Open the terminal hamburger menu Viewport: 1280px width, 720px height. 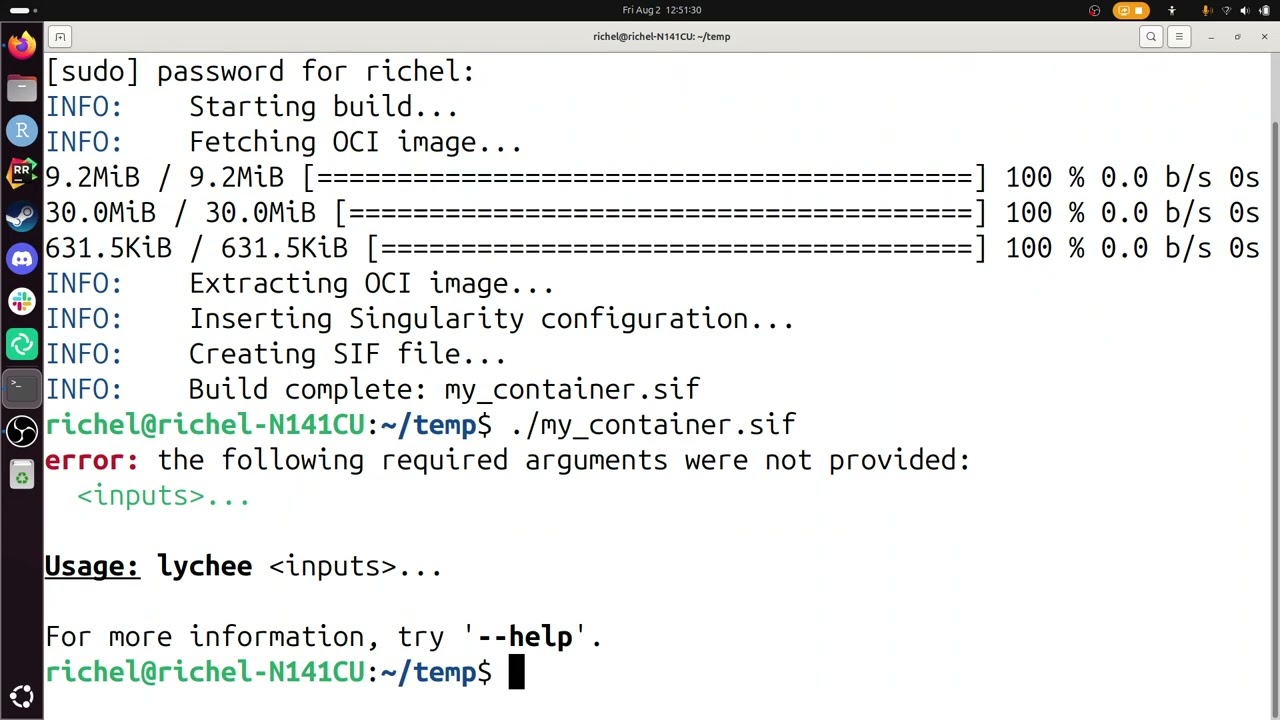click(x=1179, y=37)
